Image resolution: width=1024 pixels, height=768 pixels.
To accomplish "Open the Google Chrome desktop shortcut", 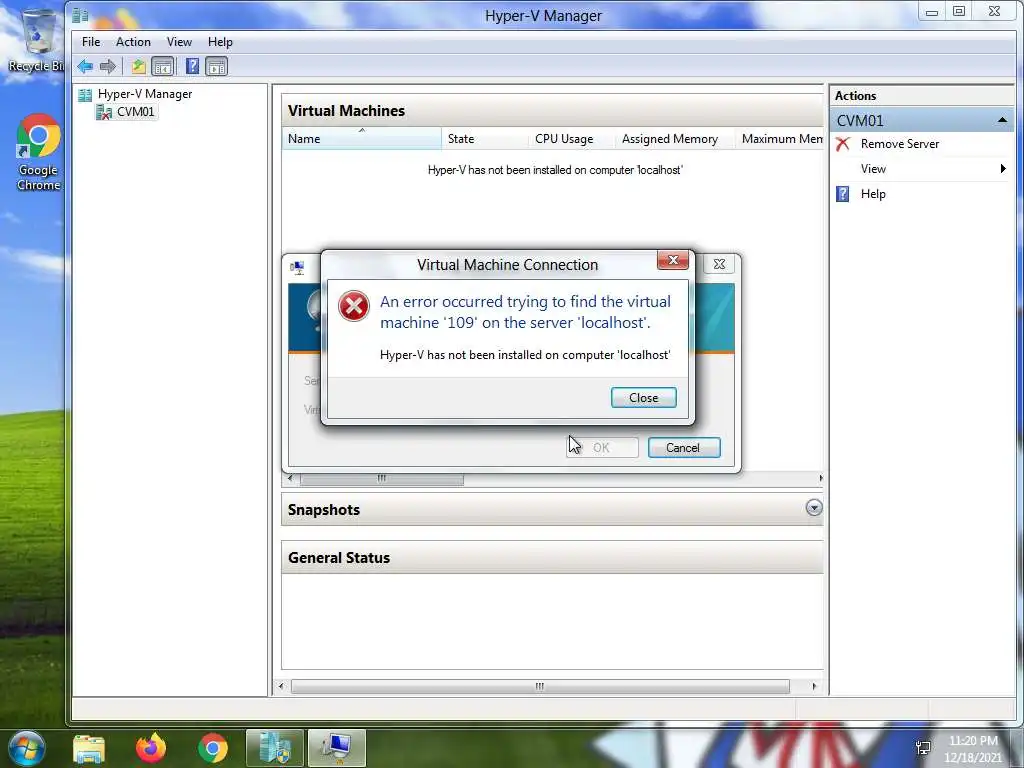I will coord(39,153).
